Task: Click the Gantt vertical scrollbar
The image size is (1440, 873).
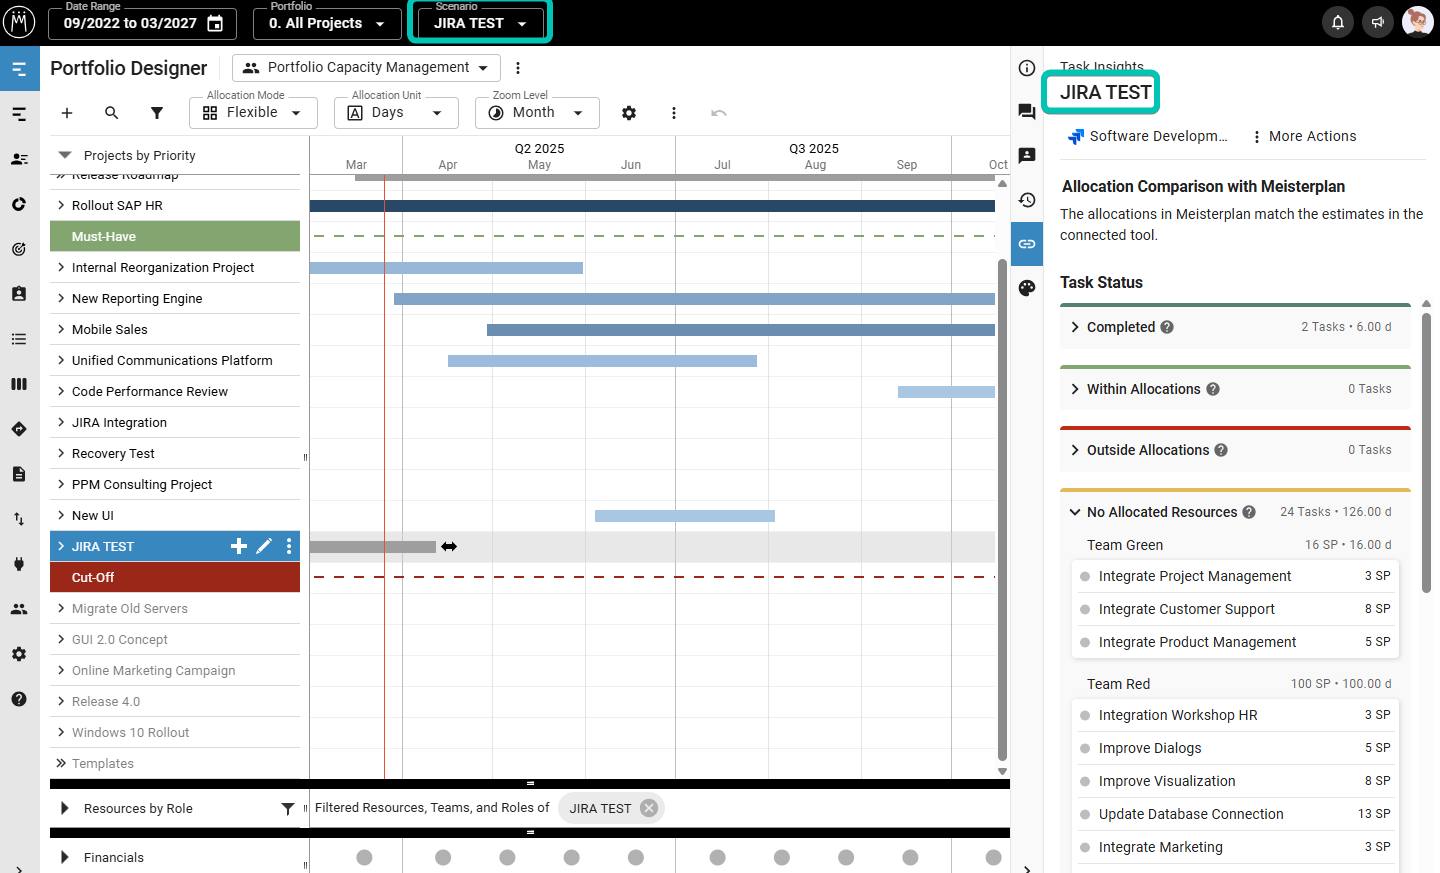Action: pos(1002,509)
